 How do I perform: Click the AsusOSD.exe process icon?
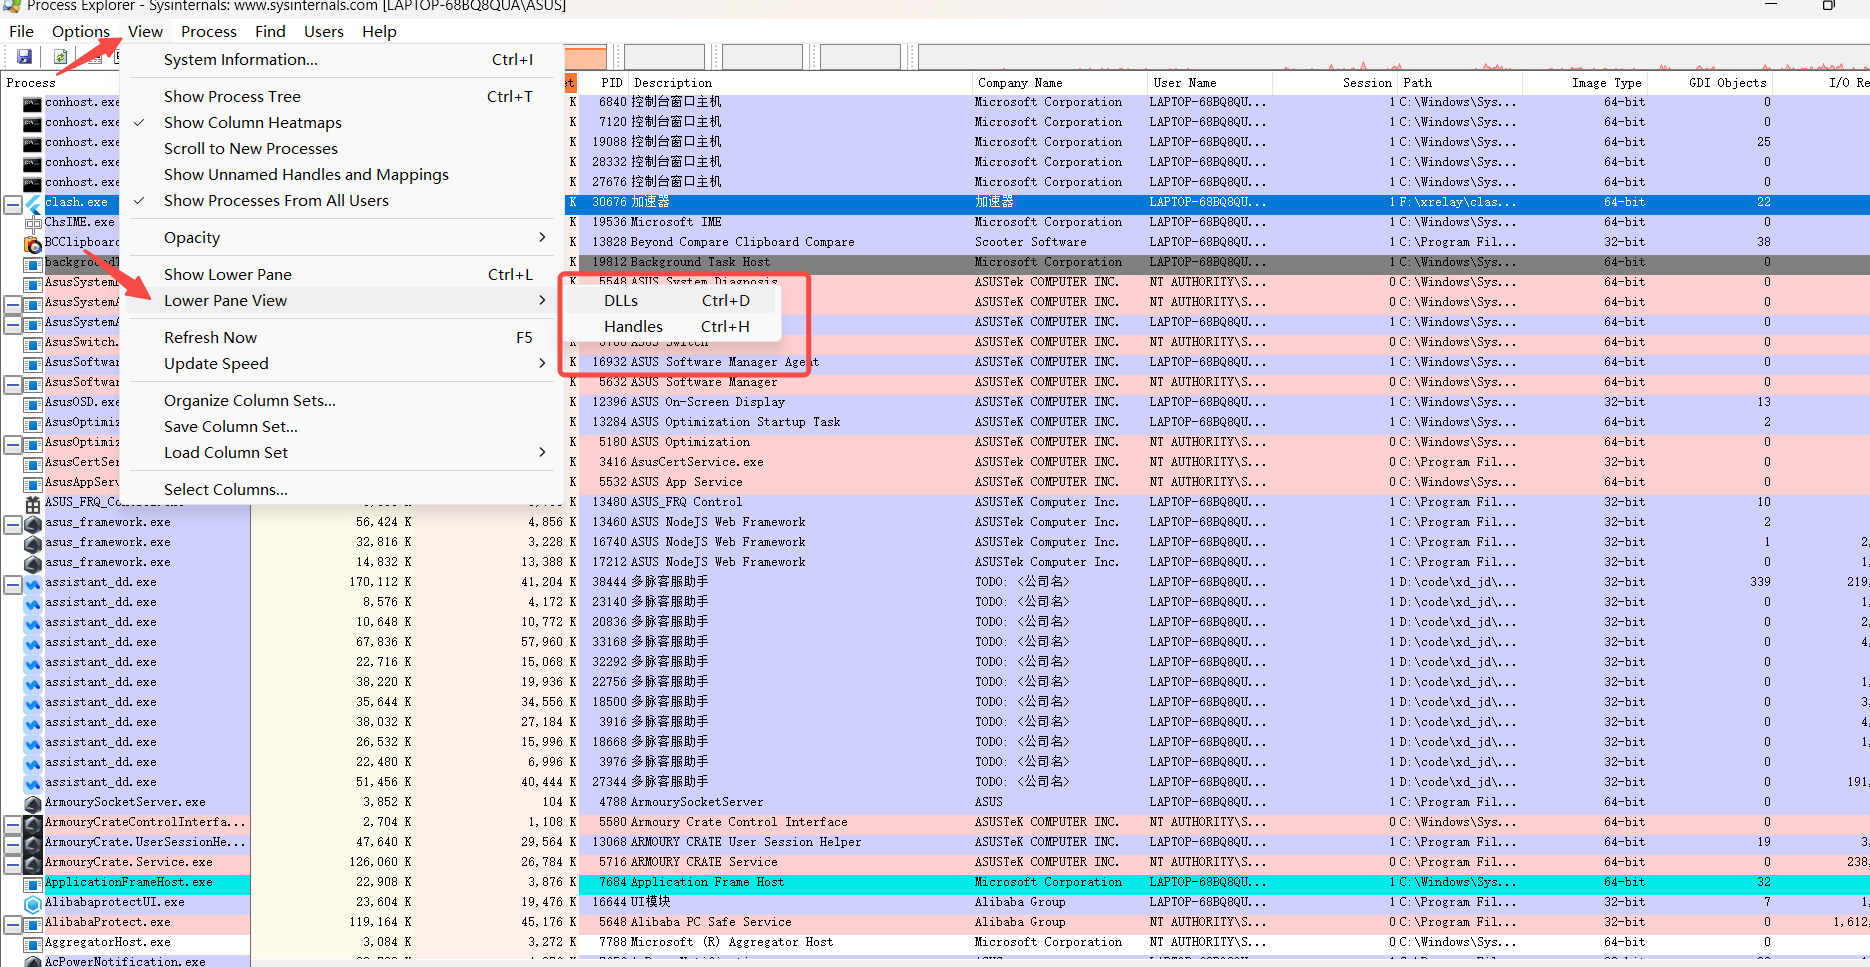pyautogui.click(x=33, y=403)
